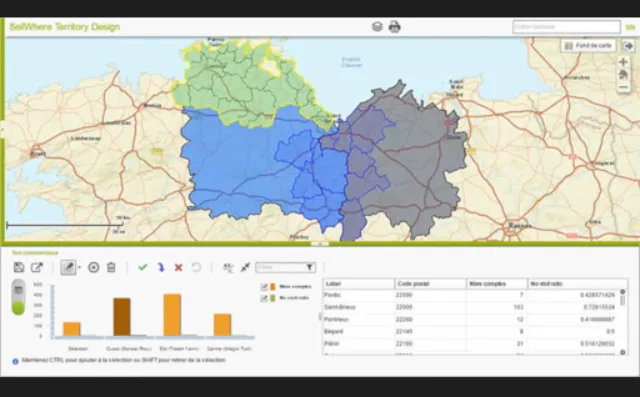This screenshot has width=640, height=397.
Task: Click the Code postal column header
Action: [430, 284]
